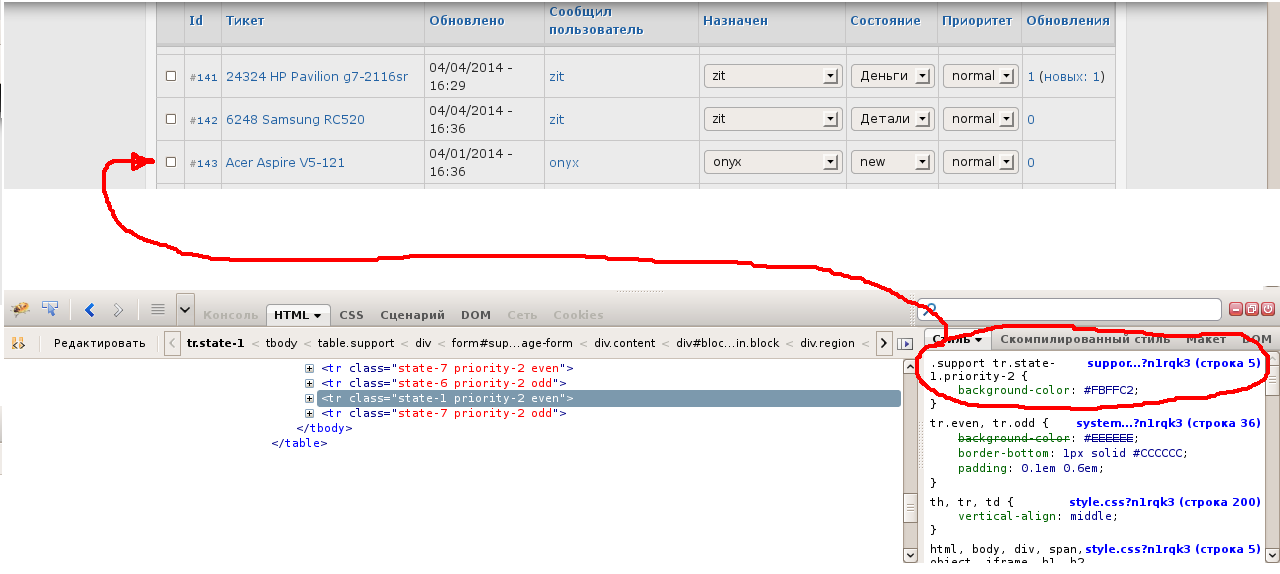The width and height of the screenshot is (1280, 574).
Task: Switch to the DOM panel tab
Action: tap(476, 315)
